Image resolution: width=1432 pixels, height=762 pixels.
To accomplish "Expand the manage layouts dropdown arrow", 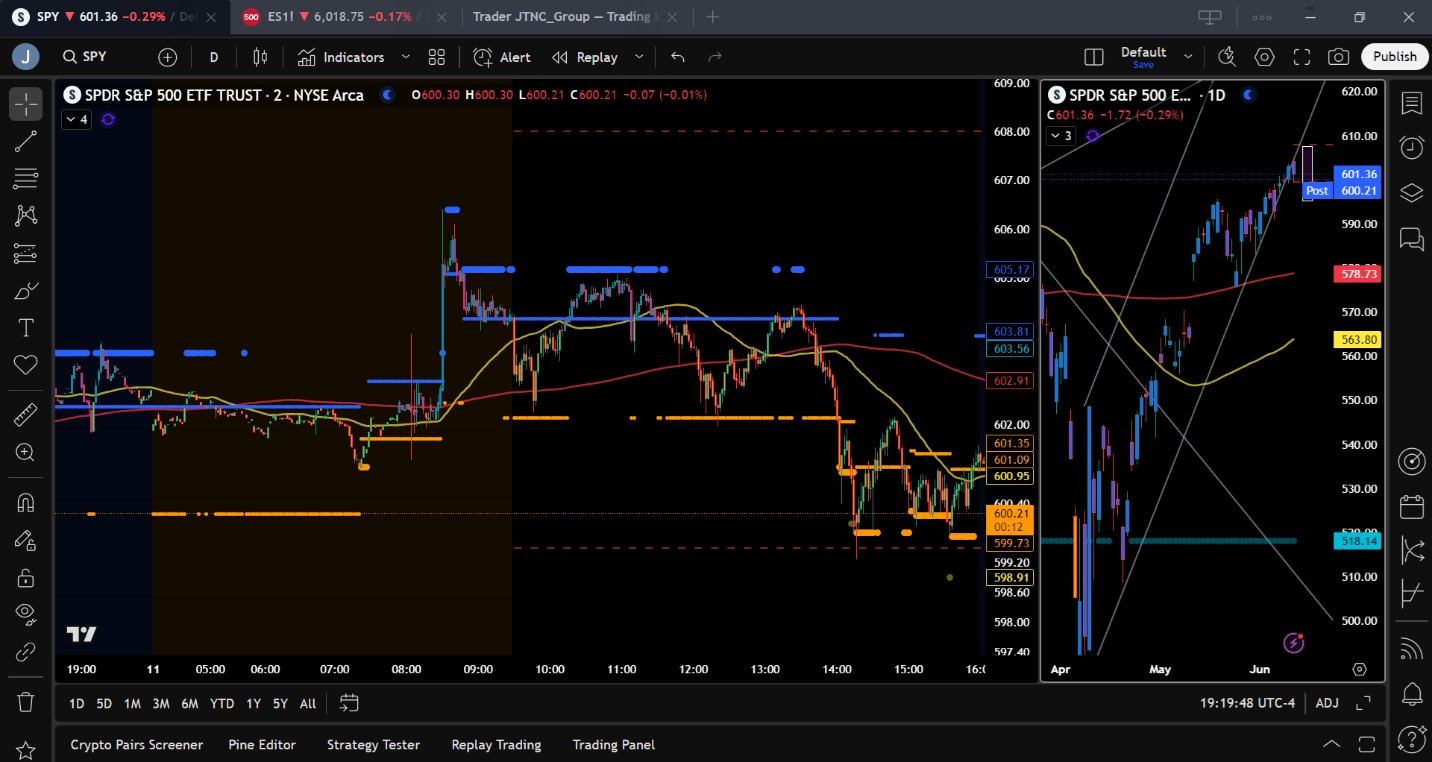I will 1188,57.
